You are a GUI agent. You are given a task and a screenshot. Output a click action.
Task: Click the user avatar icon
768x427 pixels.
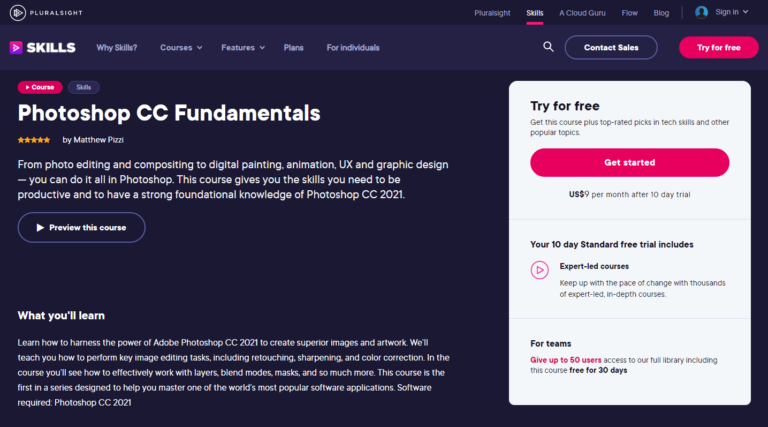[x=701, y=12]
